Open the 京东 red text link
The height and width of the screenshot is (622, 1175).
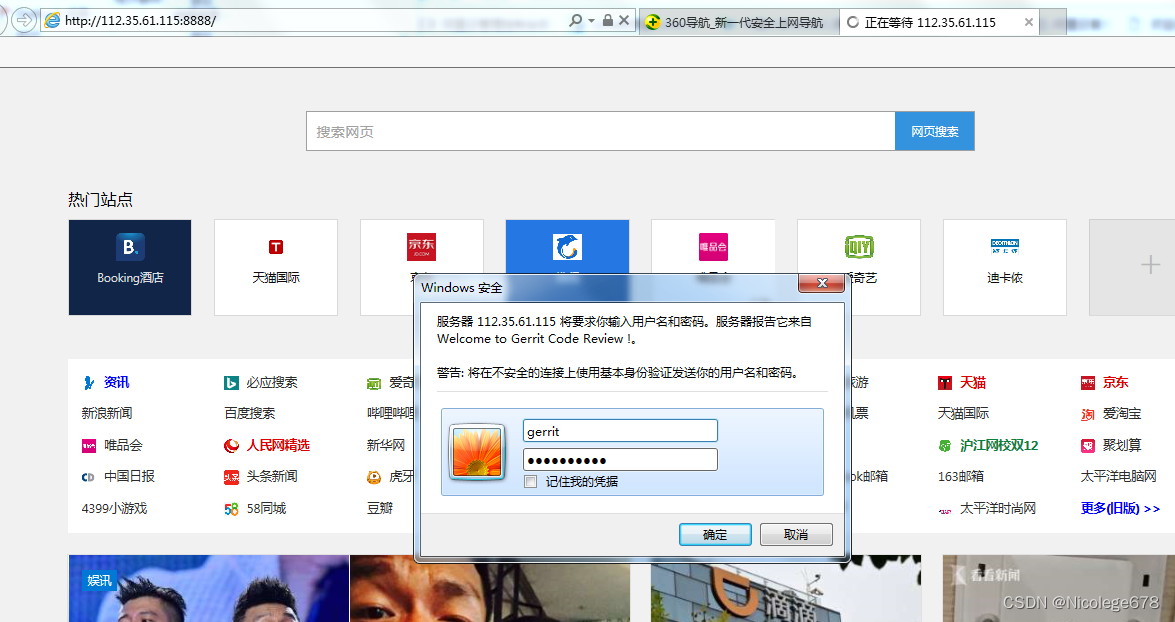pos(1115,382)
